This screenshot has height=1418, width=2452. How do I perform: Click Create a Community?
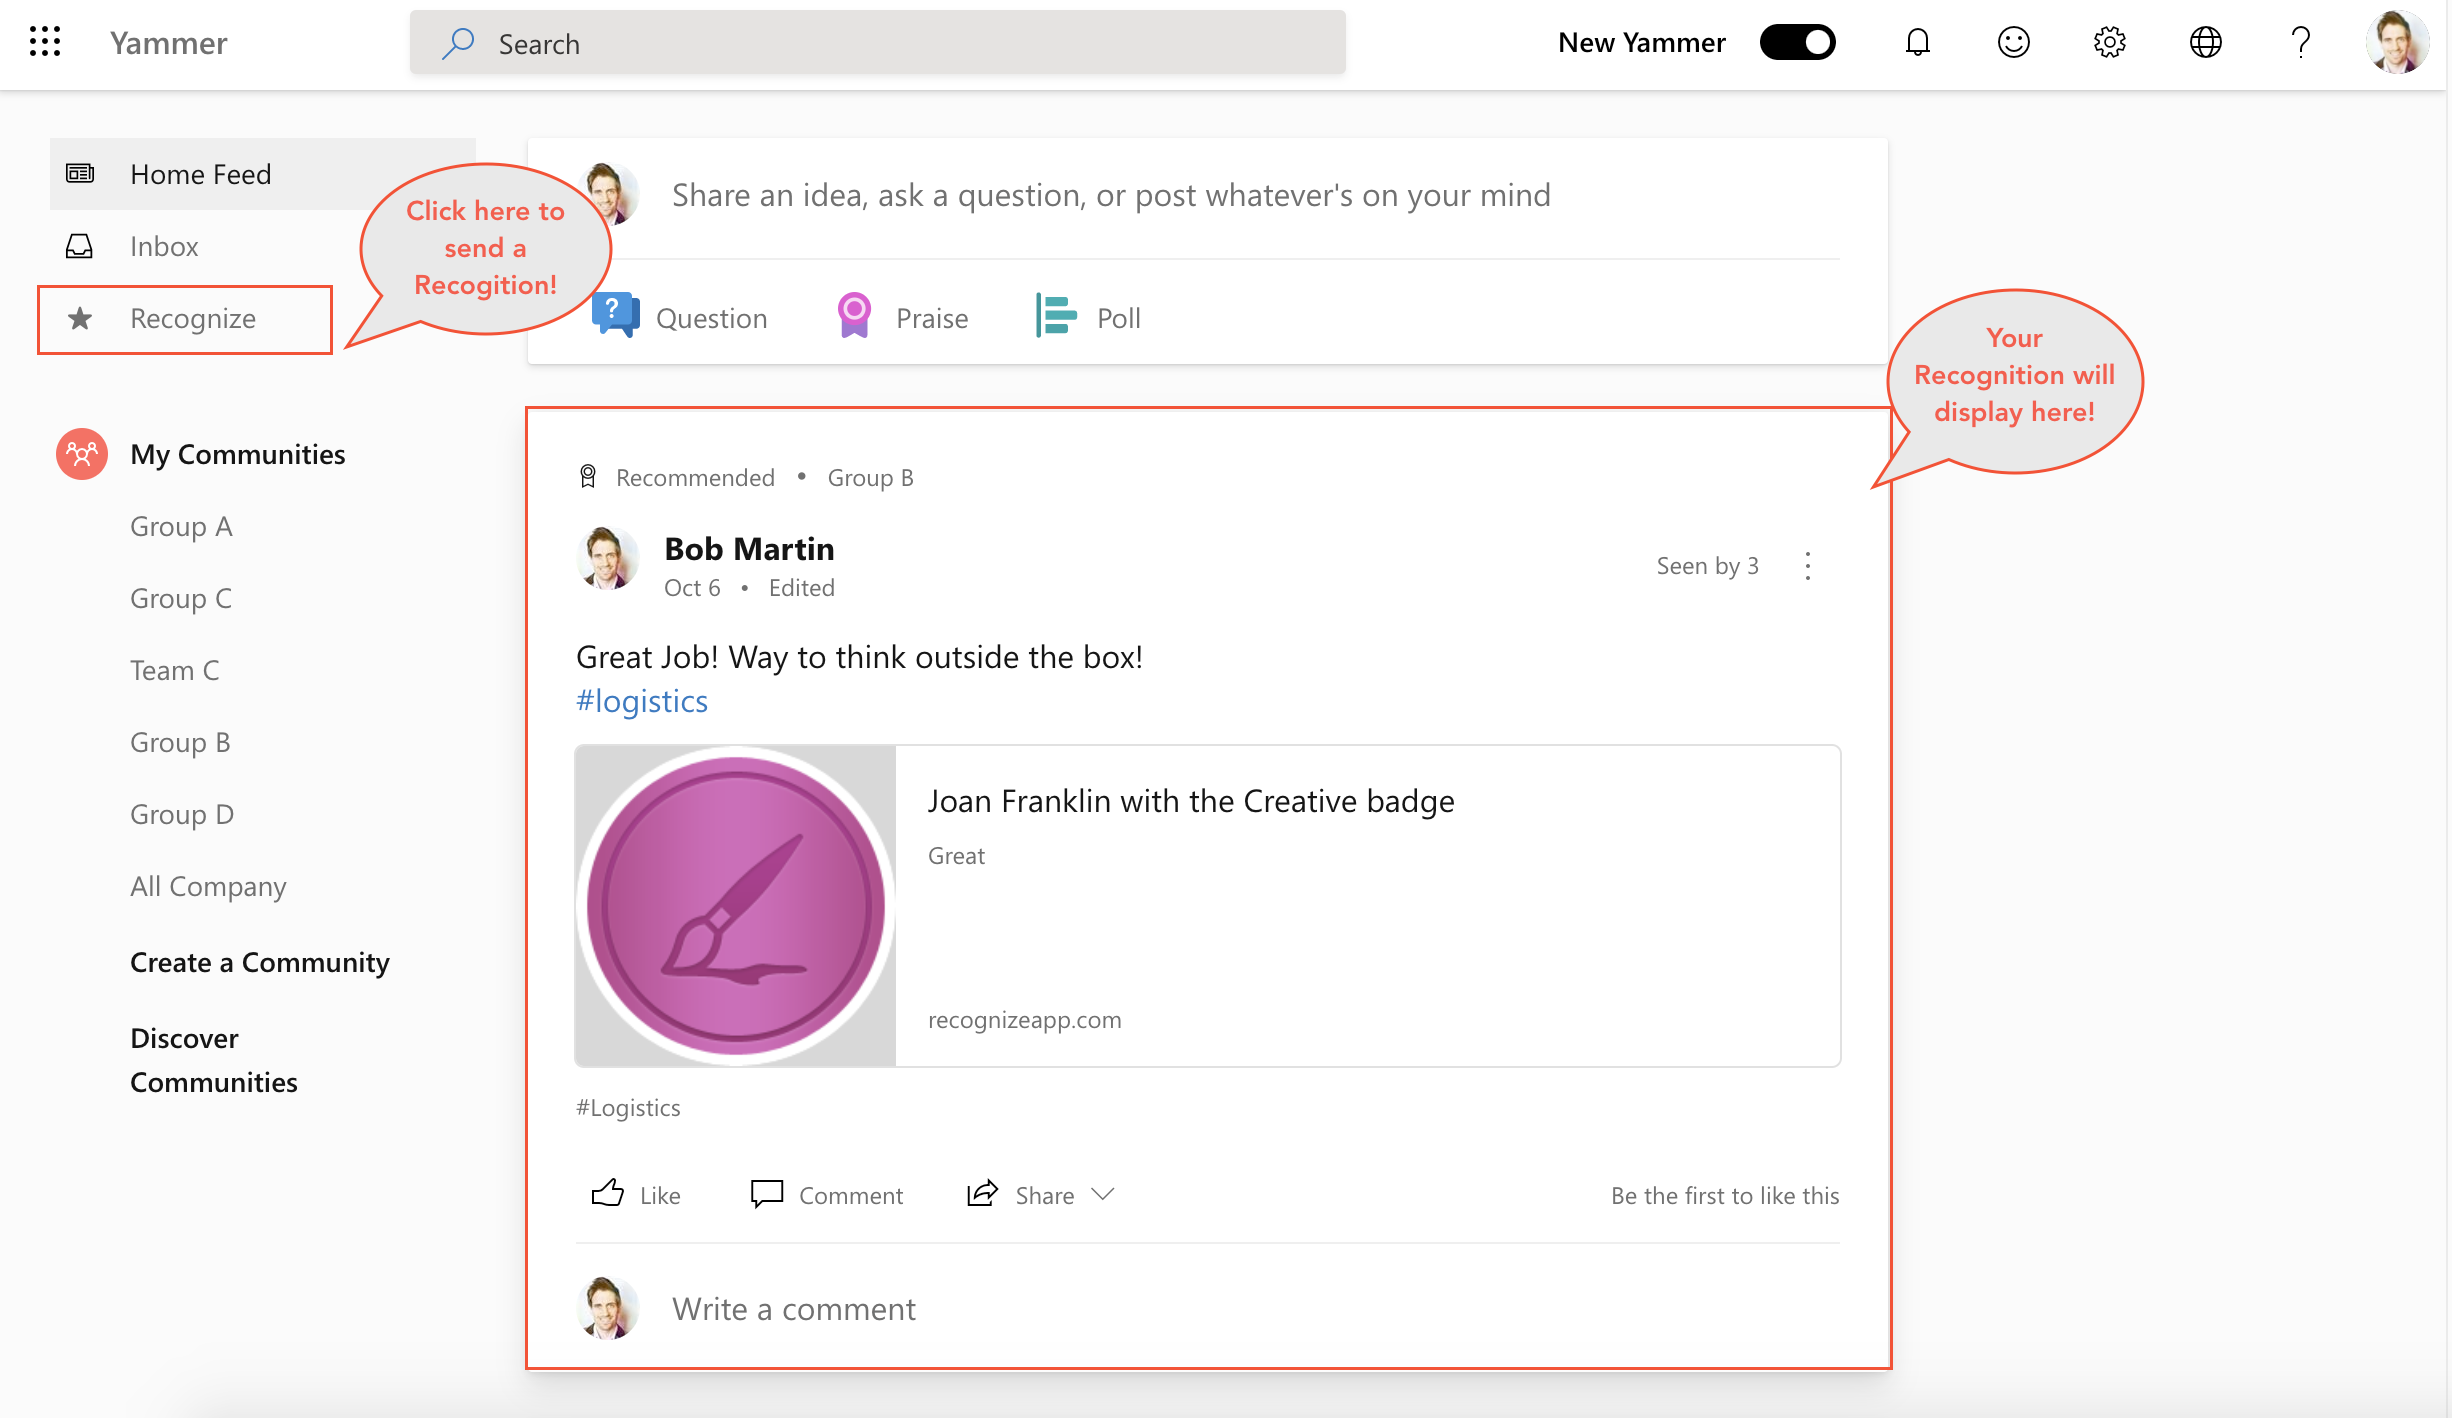click(x=260, y=962)
